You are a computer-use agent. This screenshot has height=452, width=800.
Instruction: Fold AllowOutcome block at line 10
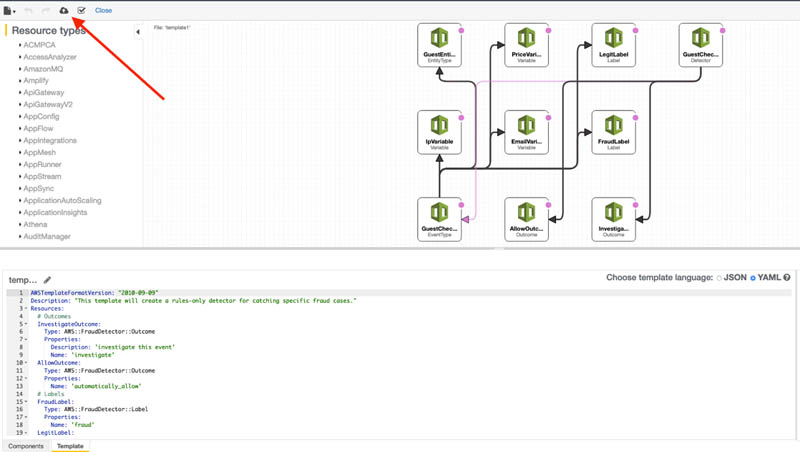tap(26, 363)
